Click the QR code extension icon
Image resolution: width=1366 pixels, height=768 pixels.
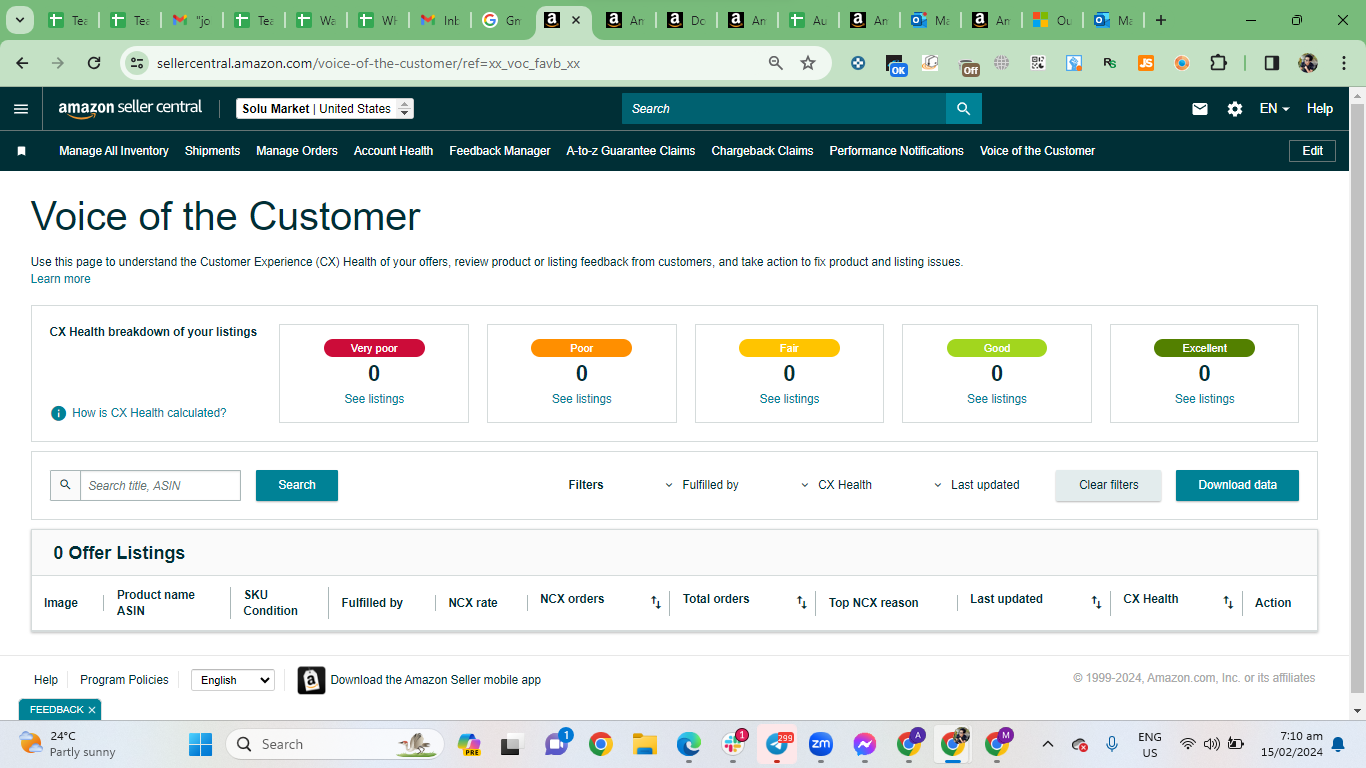(1038, 63)
